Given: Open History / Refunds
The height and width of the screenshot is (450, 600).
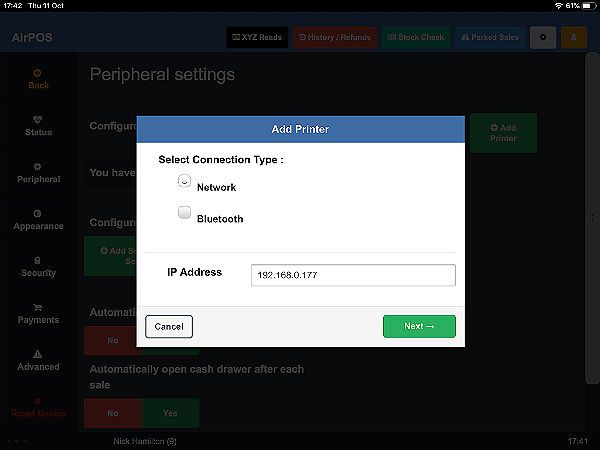Looking at the screenshot, I should click(335, 38).
